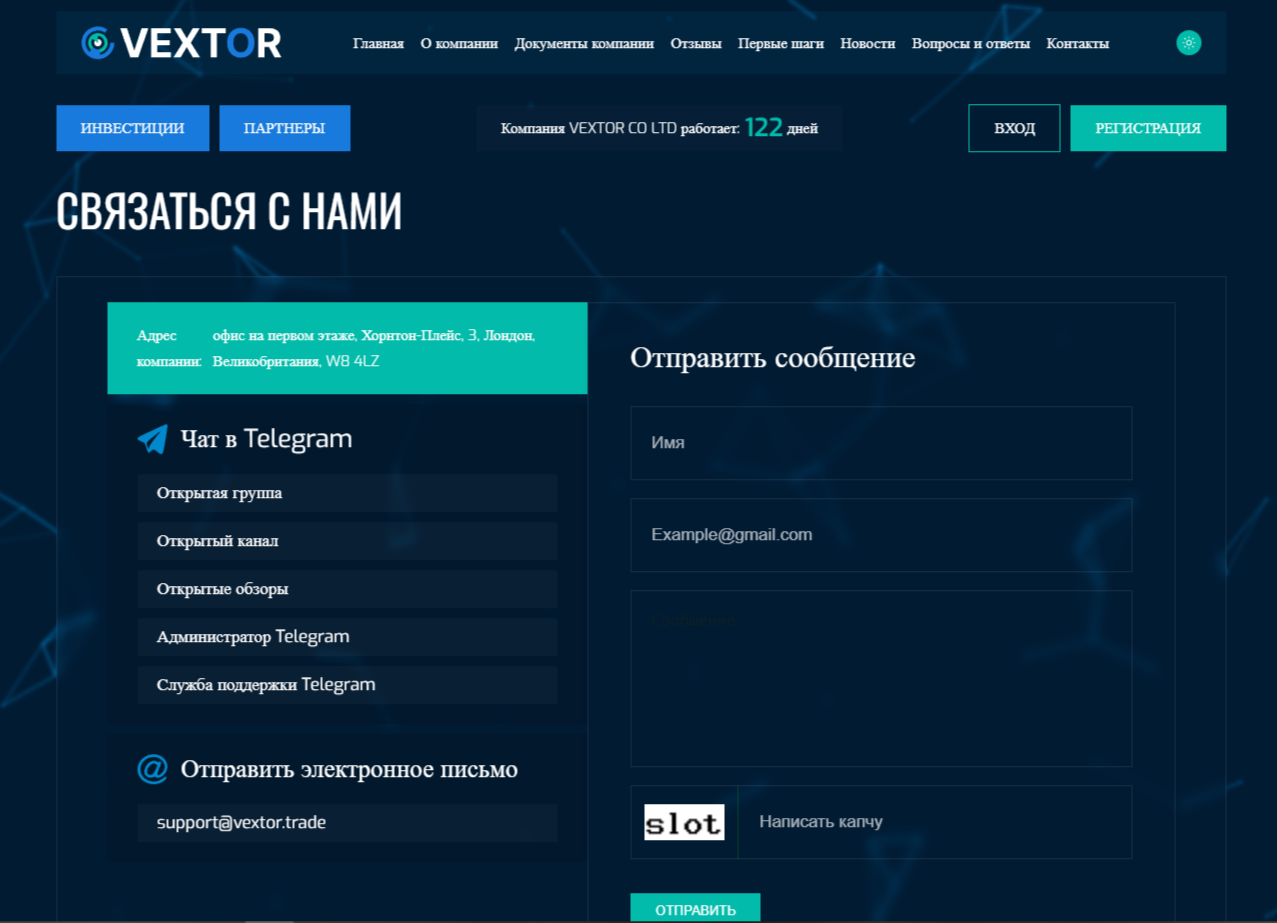Click the Отправить сообщение heading
Image resolution: width=1277 pixels, height=923 pixels.
coord(773,358)
